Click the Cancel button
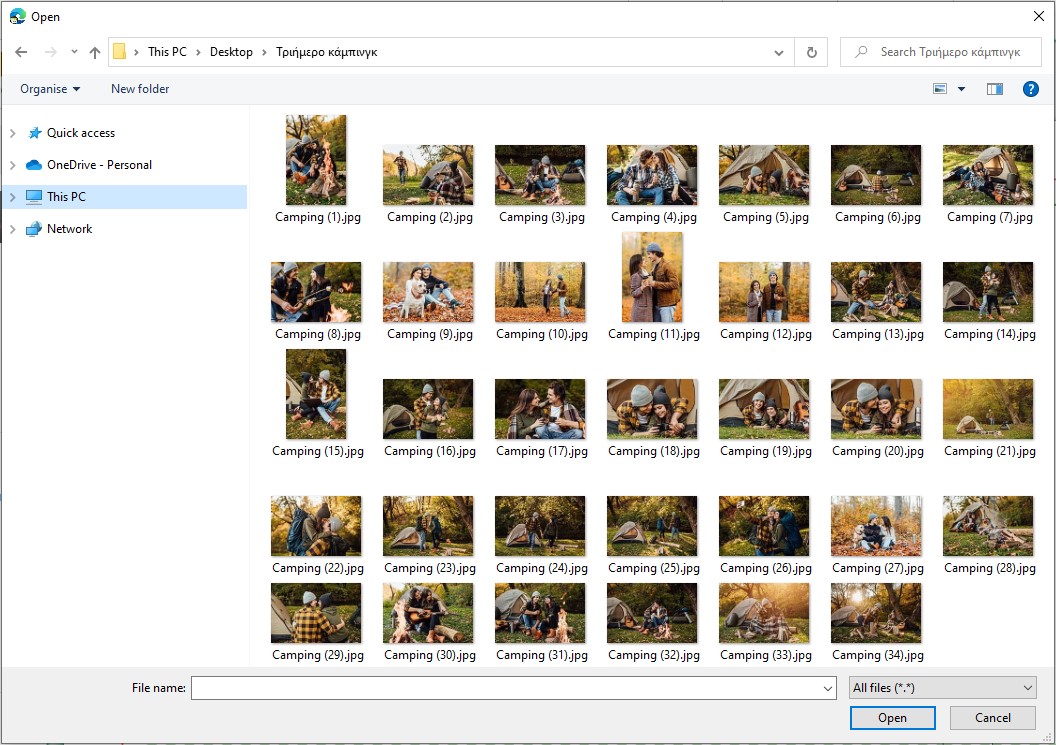Image resolution: width=1056 pixels, height=745 pixels. 992,718
